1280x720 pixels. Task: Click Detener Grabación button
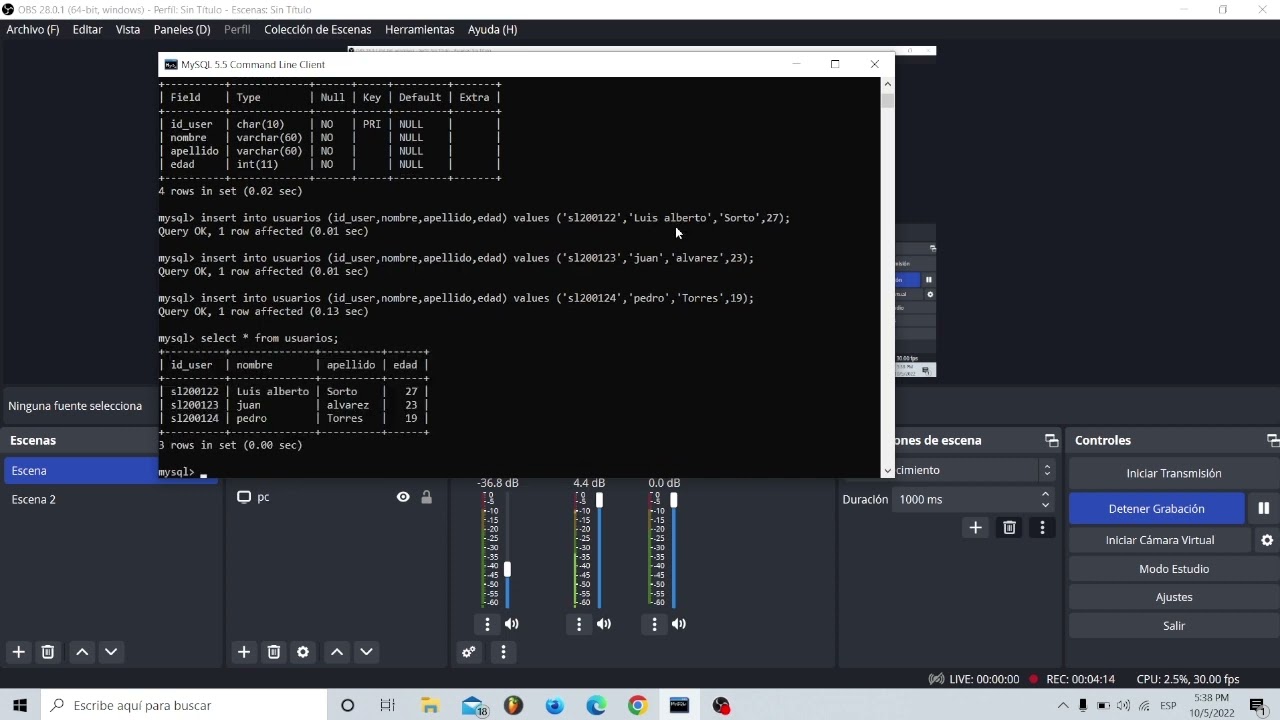pyautogui.click(x=1156, y=508)
